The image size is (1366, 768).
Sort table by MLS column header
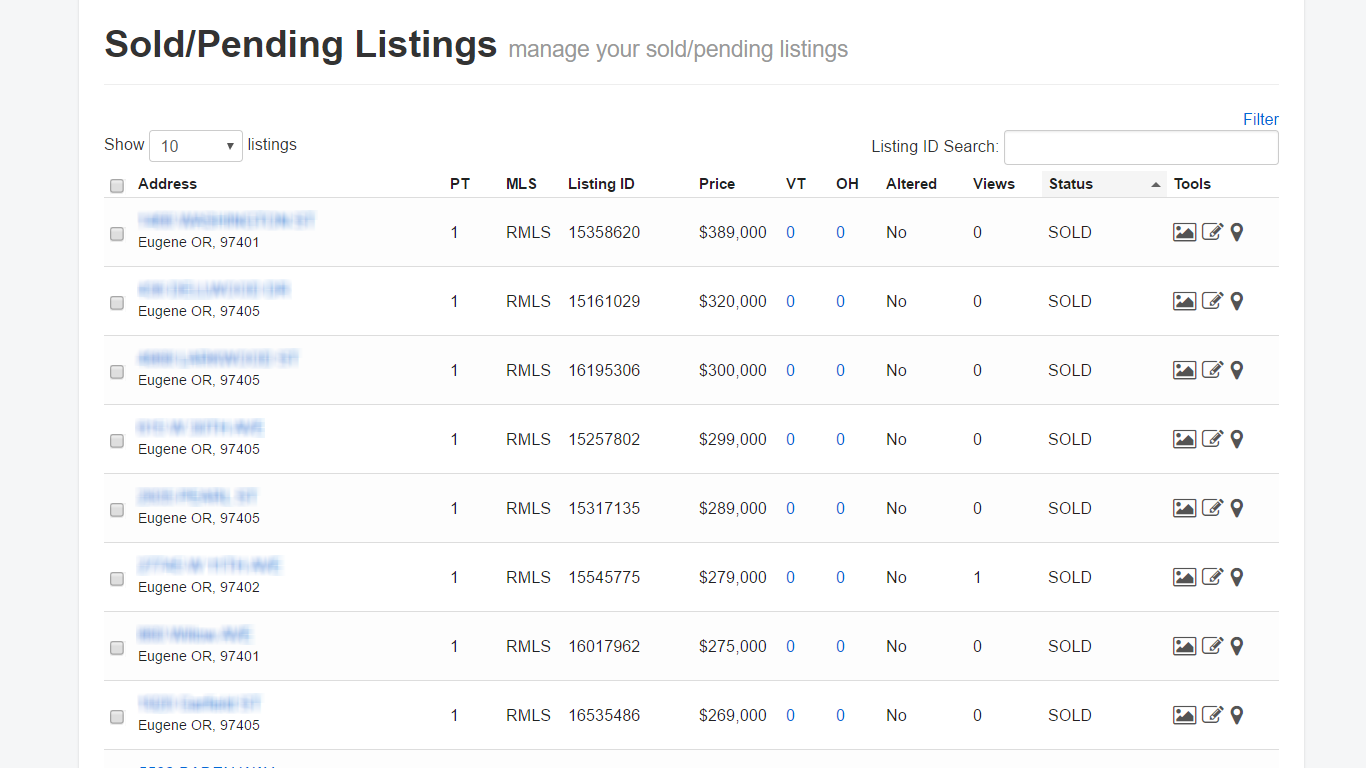pyautogui.click(x=521, y=184)
